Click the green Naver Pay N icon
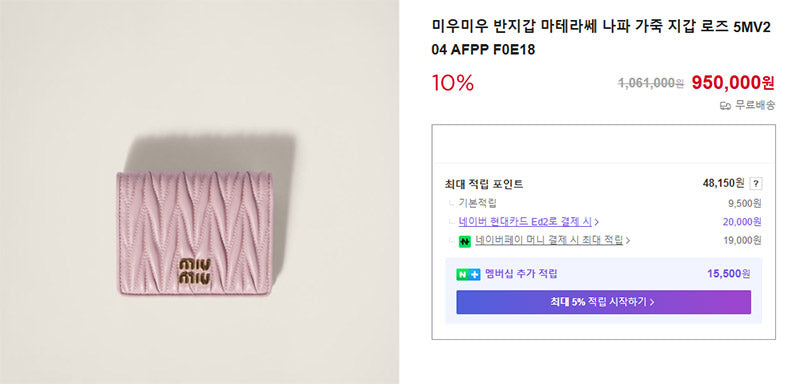Image resolution: width=800 pixels, height=384 pixels. click(x=464, y=241)
